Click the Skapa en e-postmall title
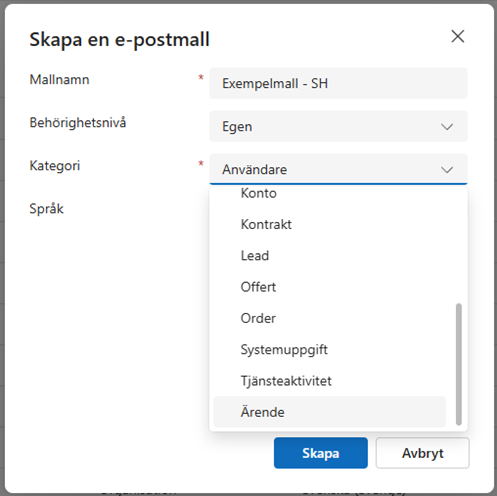The image size is (497, 496). (x=119, y=40)
